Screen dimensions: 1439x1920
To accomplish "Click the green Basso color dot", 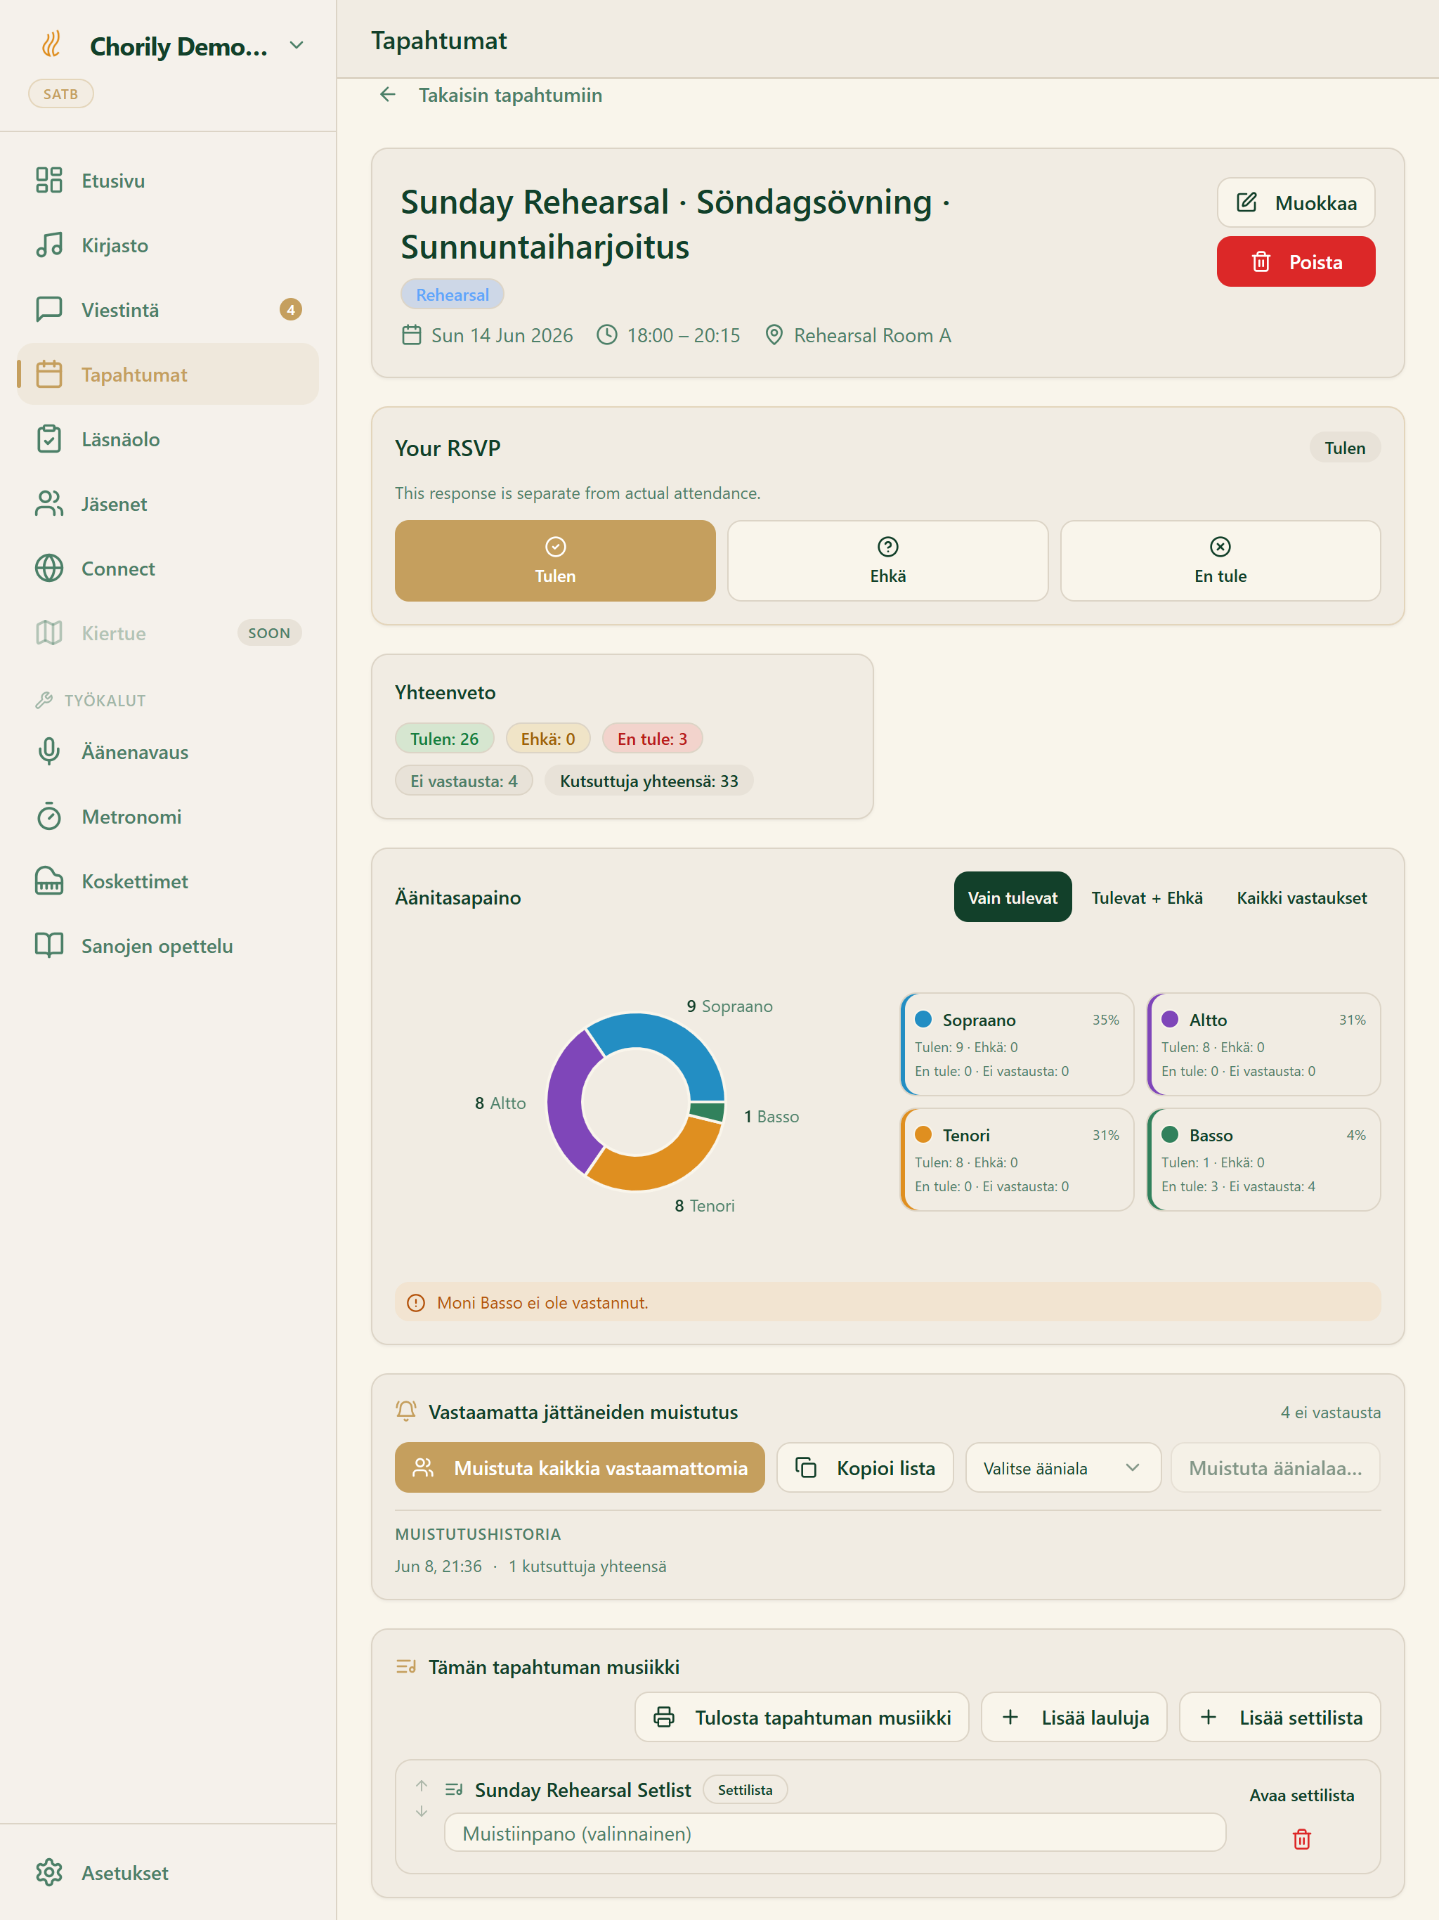I will coord(1170,1134).
